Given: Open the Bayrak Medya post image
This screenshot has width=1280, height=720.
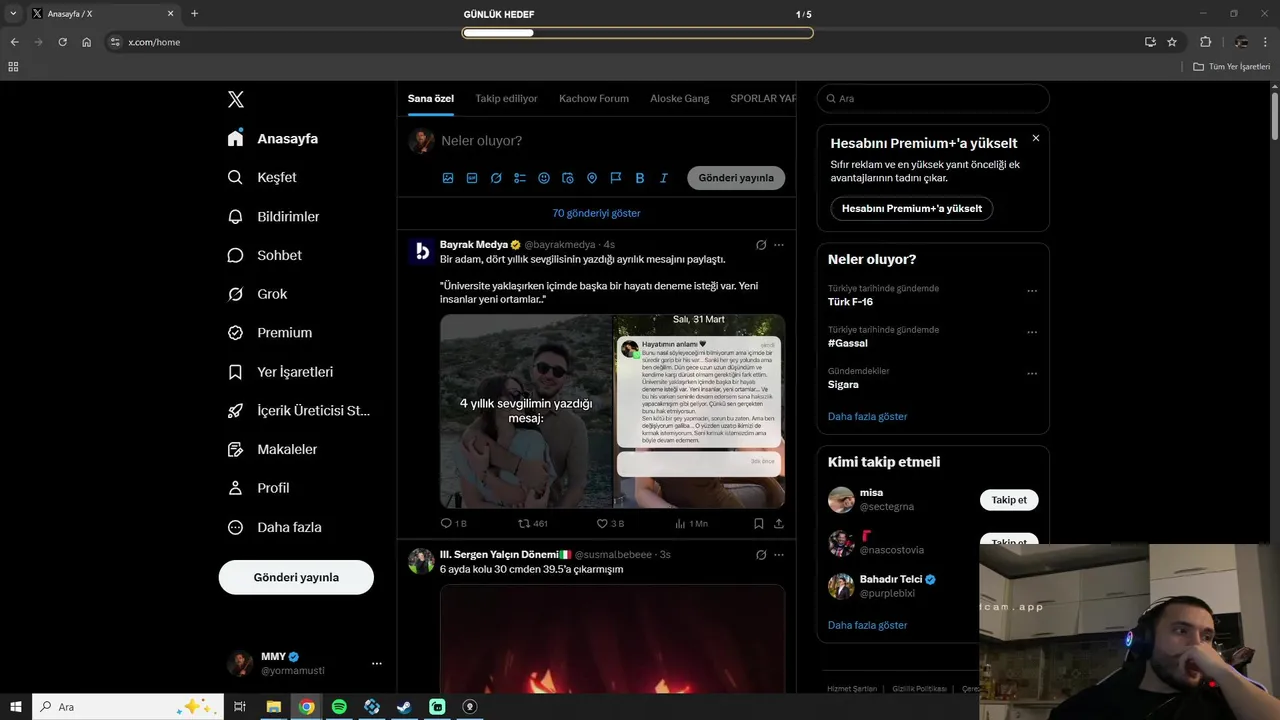Looking at the screenshot, I should (x=612, y=411).
